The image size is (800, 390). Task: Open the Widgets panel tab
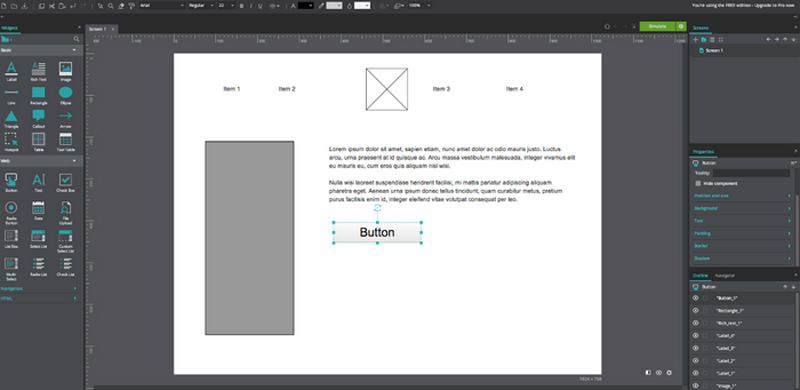pos(10,28)
